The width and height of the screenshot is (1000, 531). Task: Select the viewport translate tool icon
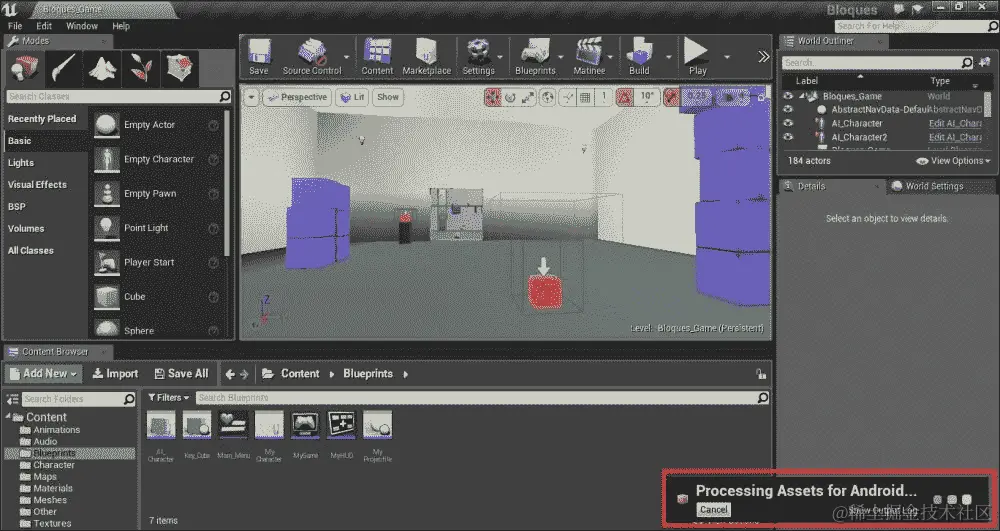point(492,98)
